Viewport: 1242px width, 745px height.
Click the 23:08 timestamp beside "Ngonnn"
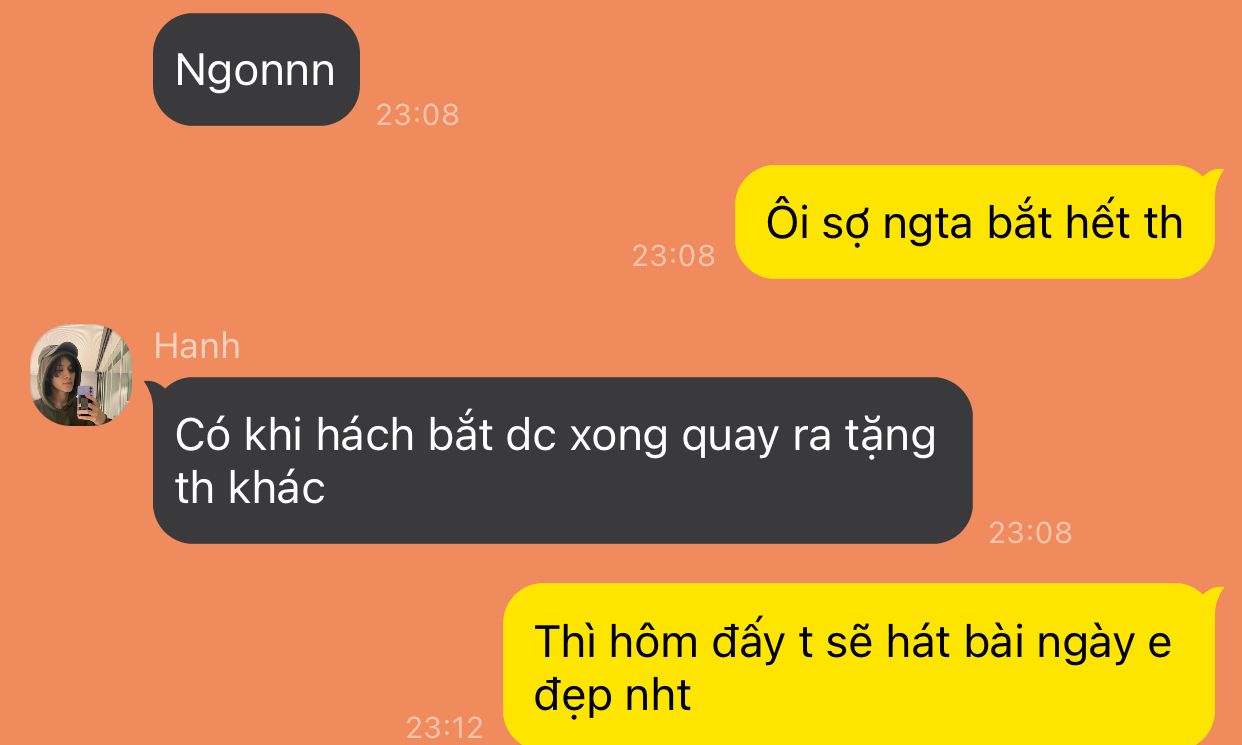click(x=418, y=114)
